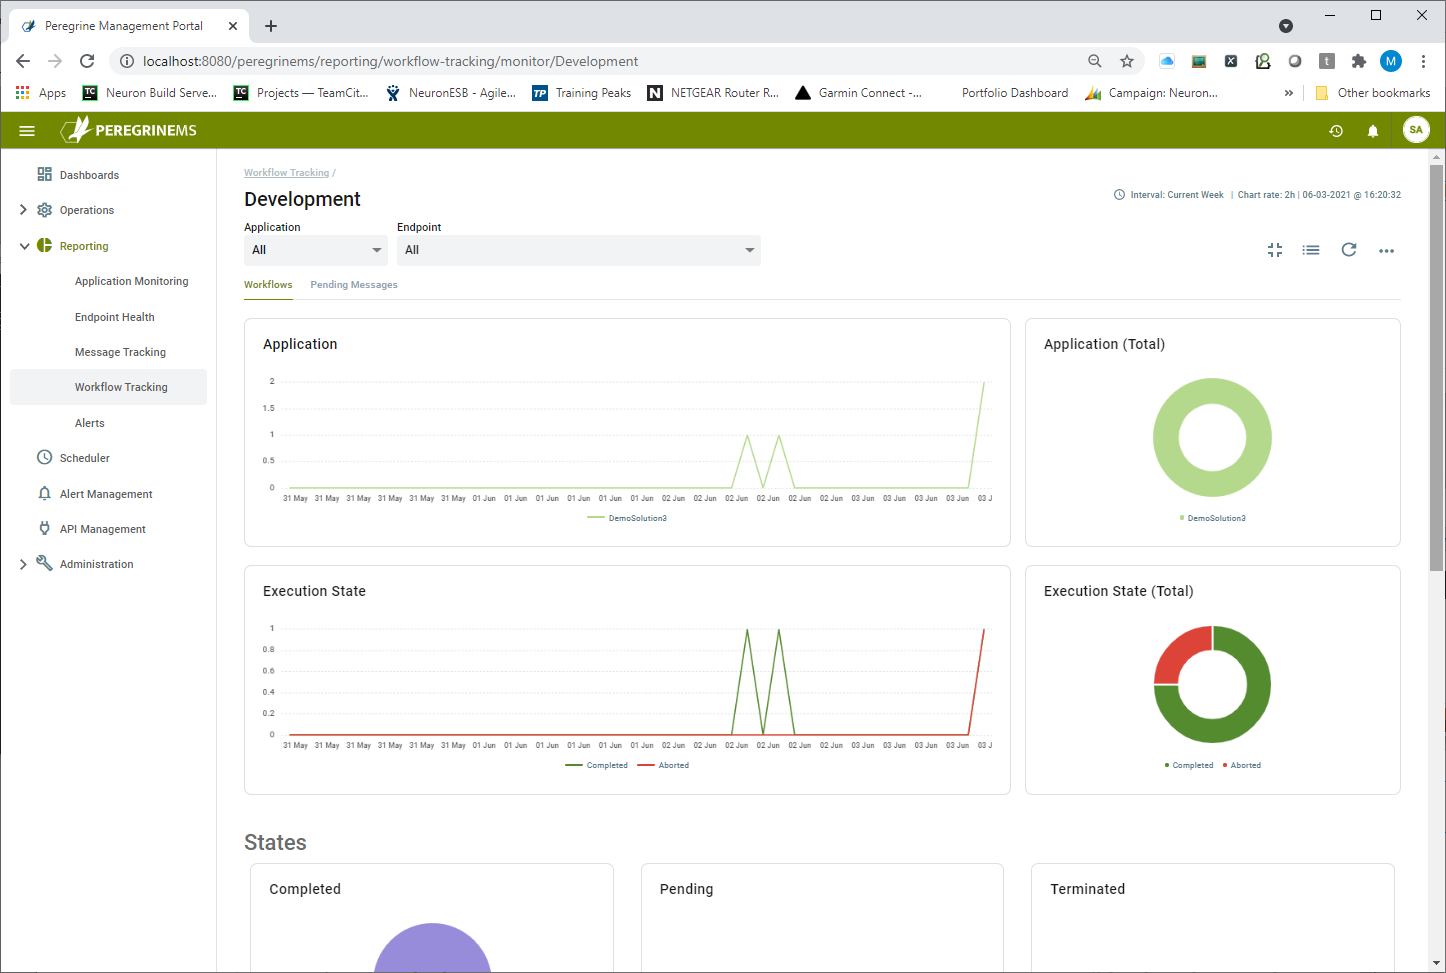This screenshot has height=973, width=1446.
Task: Open Application Monitoring in the sidebar
Action: (131, 281)
